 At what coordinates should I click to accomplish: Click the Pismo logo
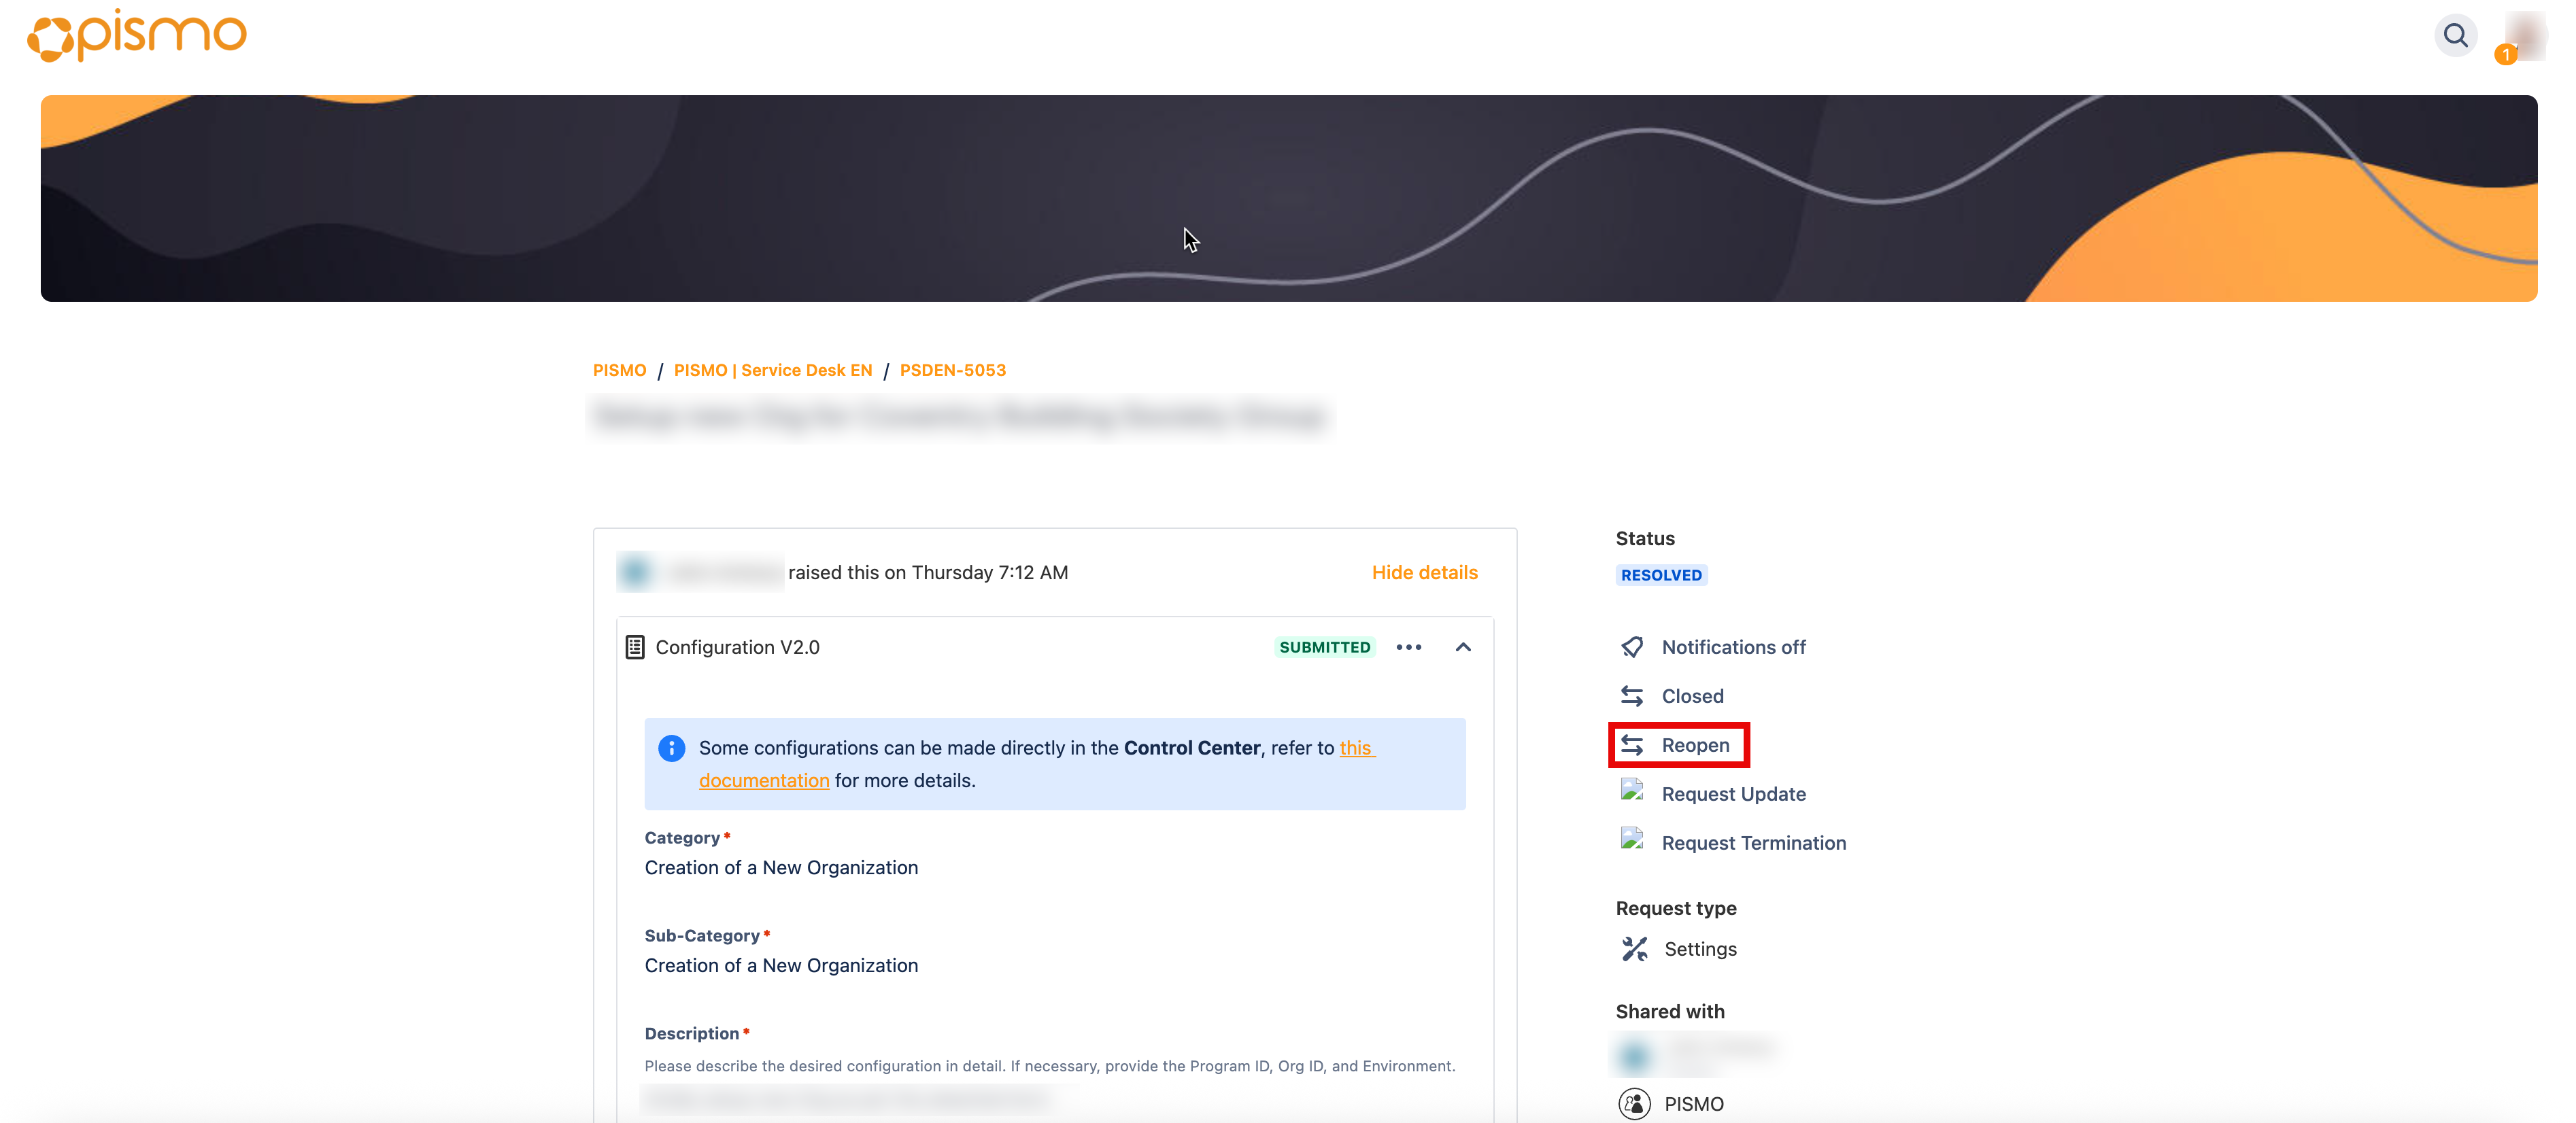[137, 36]
